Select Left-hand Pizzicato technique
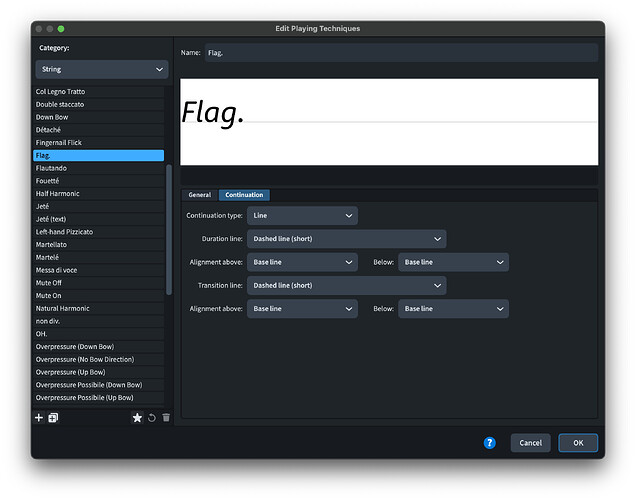 click(99, 232)
